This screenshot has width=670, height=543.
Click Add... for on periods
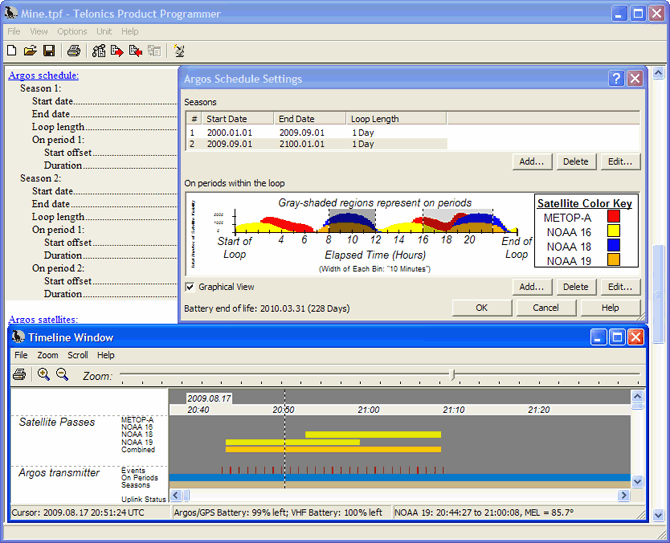[x=532, y=287]
